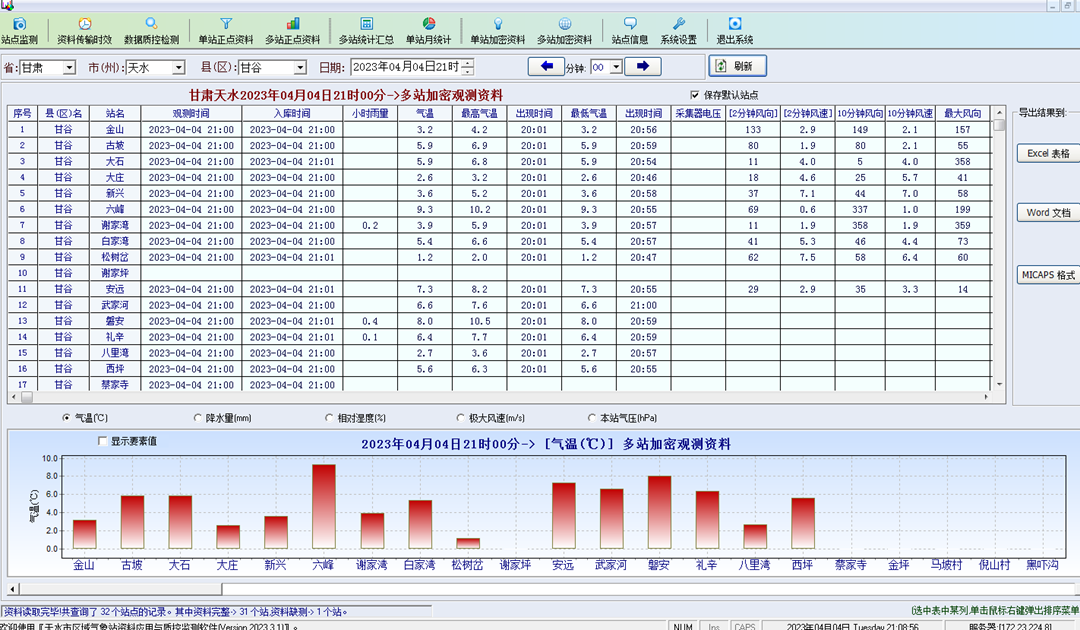The width and height of the screenshot is (1080, 630).
Task: Click the 单站月统计 pie chart icon
Action: pyautogui.click(x=428, y=24)
